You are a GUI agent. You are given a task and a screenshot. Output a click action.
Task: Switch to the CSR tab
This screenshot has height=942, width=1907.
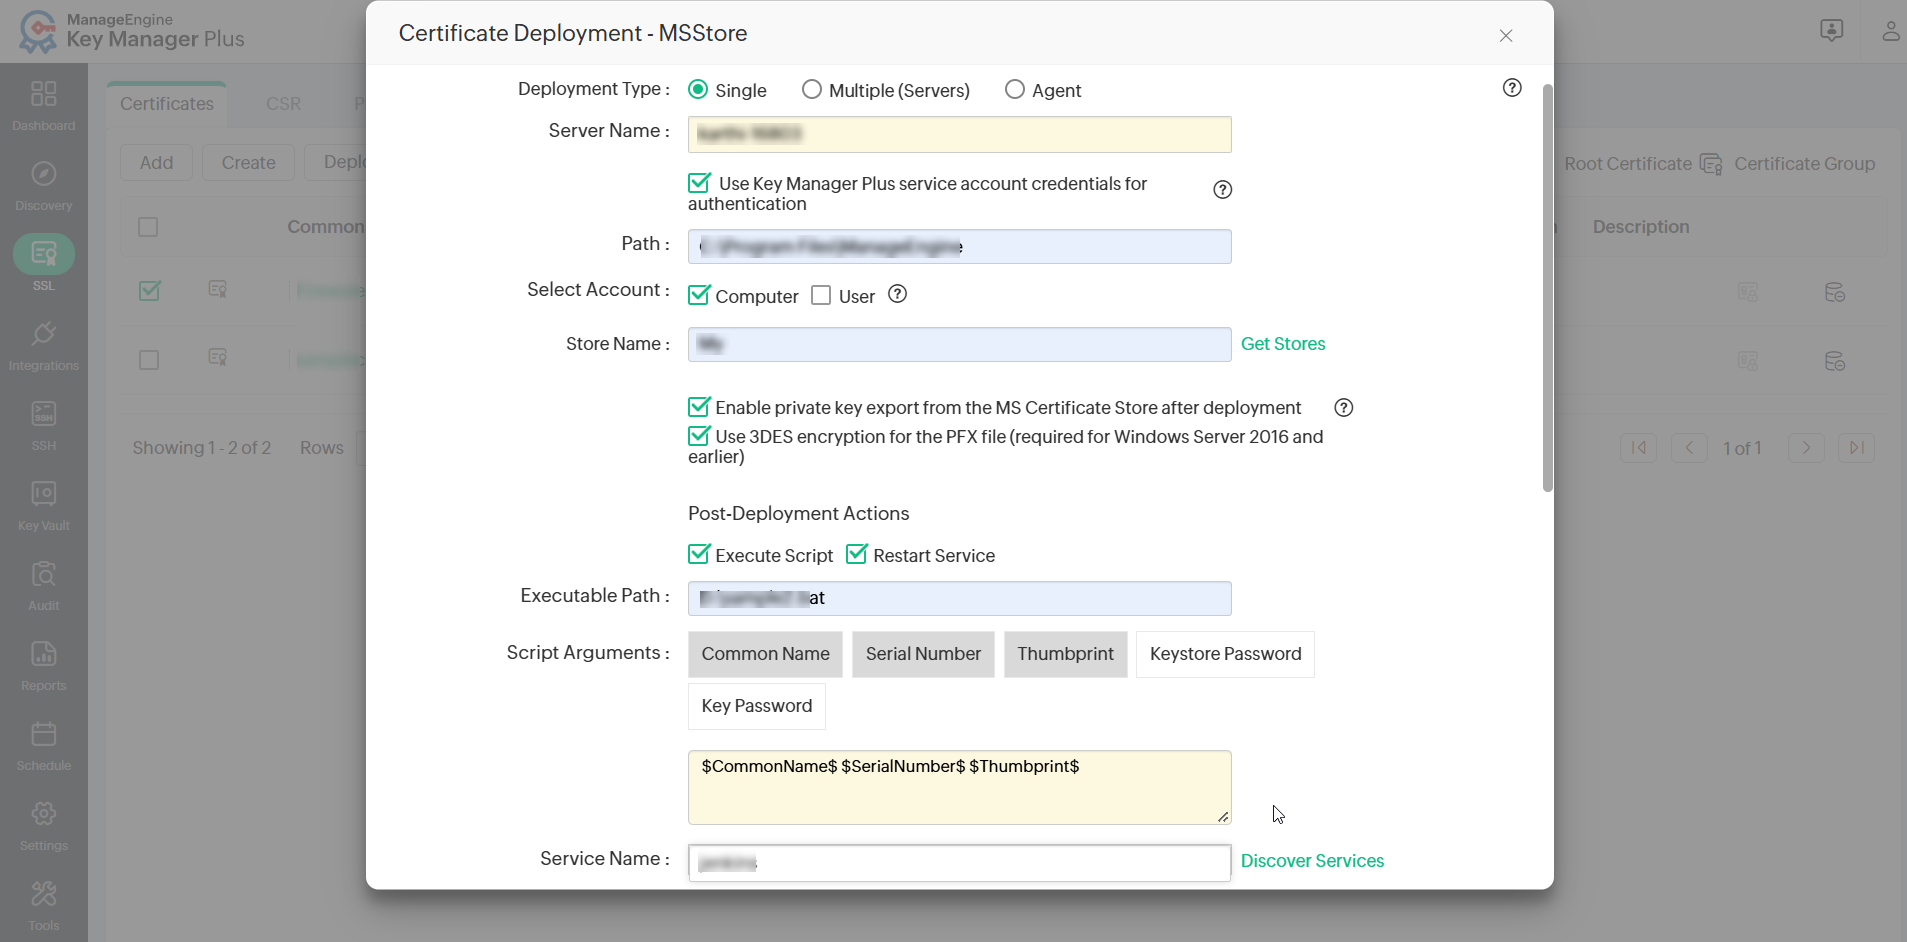283,104
